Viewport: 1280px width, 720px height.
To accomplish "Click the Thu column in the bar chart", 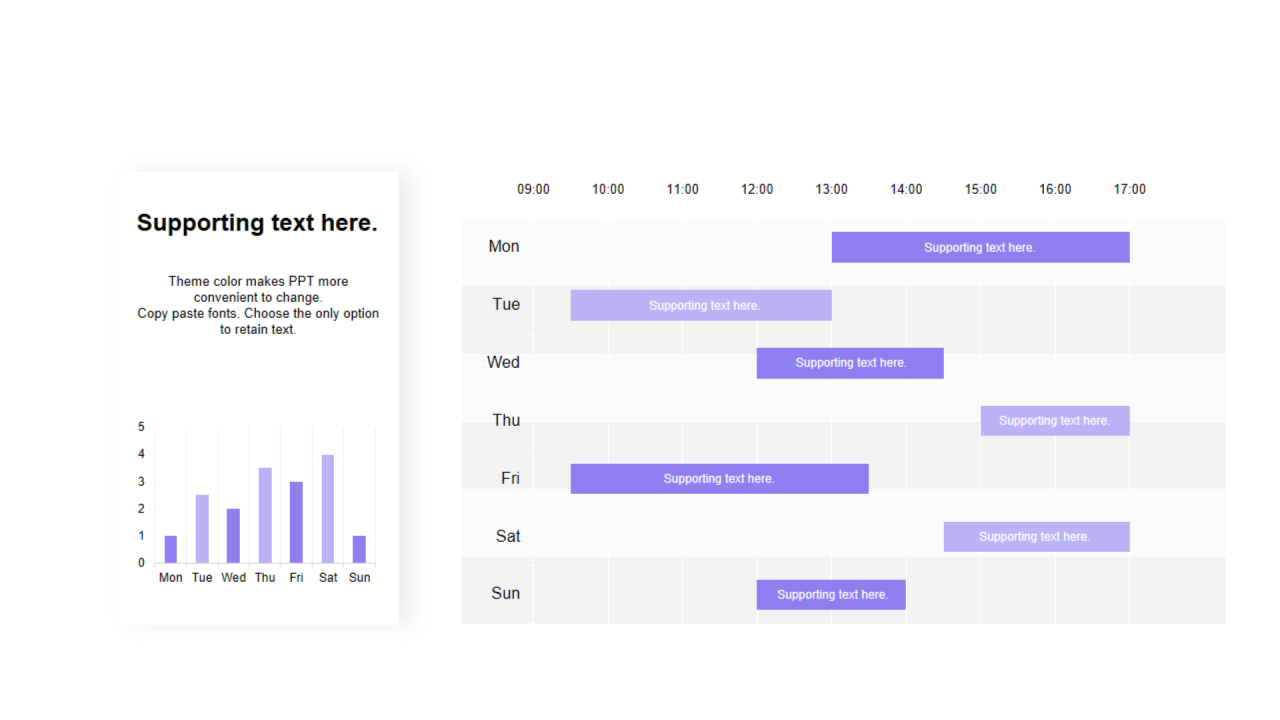I will coord(265,515).
